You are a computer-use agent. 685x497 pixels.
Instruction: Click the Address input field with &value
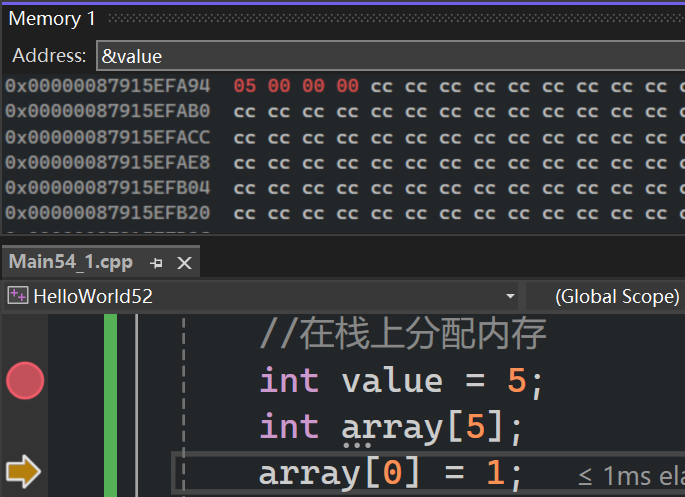(390, 56)
